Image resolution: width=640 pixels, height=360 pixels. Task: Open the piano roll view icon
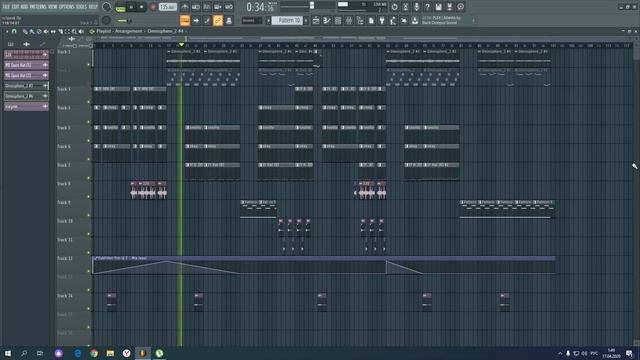click(327, 20)
